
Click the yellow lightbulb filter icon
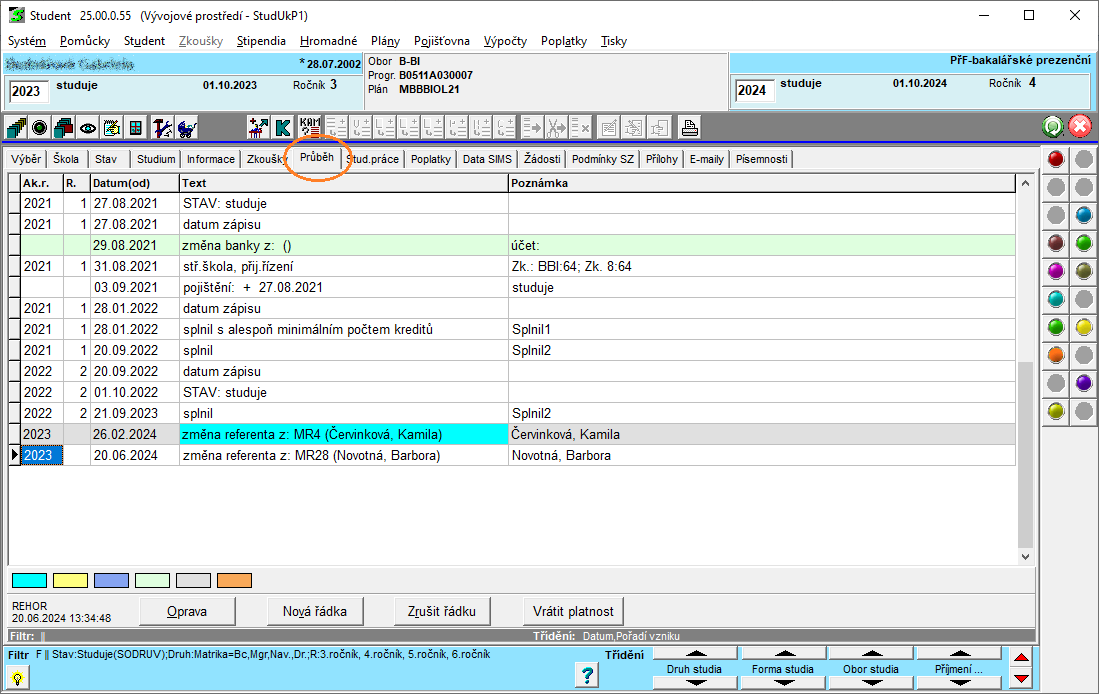[x=18, y=677]
